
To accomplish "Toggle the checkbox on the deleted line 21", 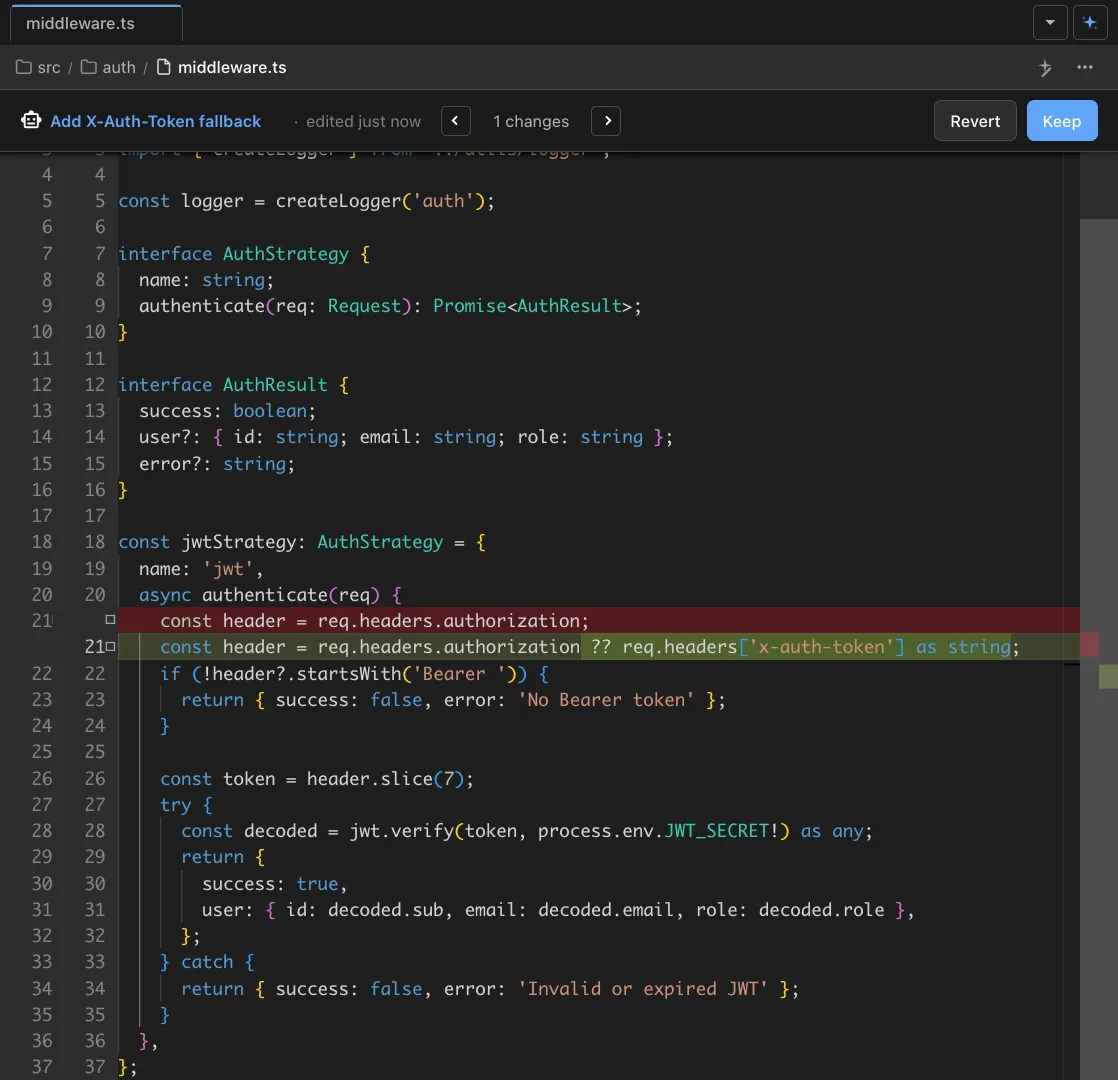I will tap(109, 620).
